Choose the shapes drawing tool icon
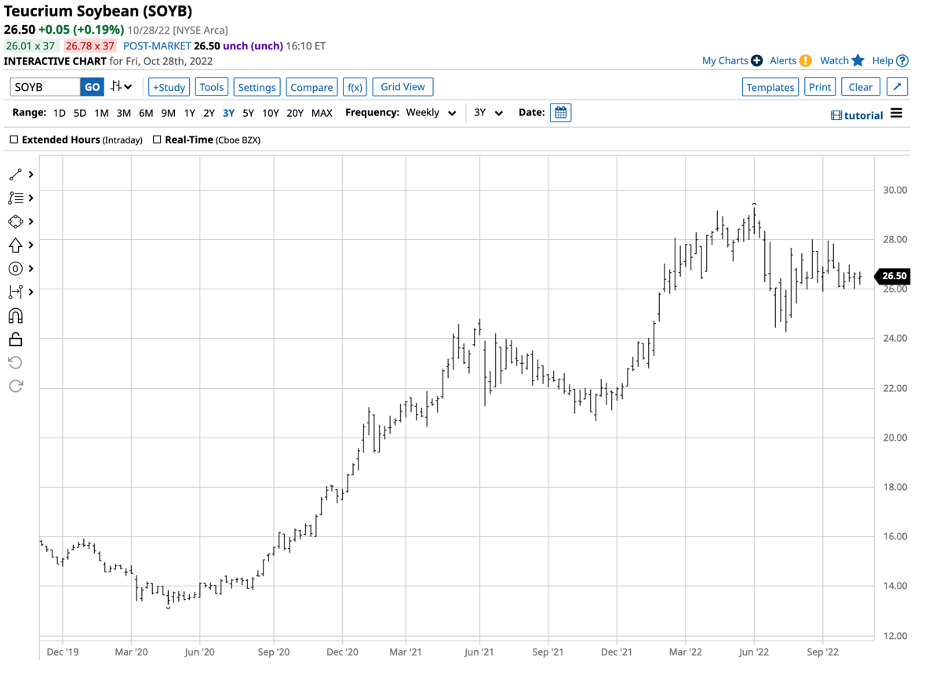 click(15, 222)
